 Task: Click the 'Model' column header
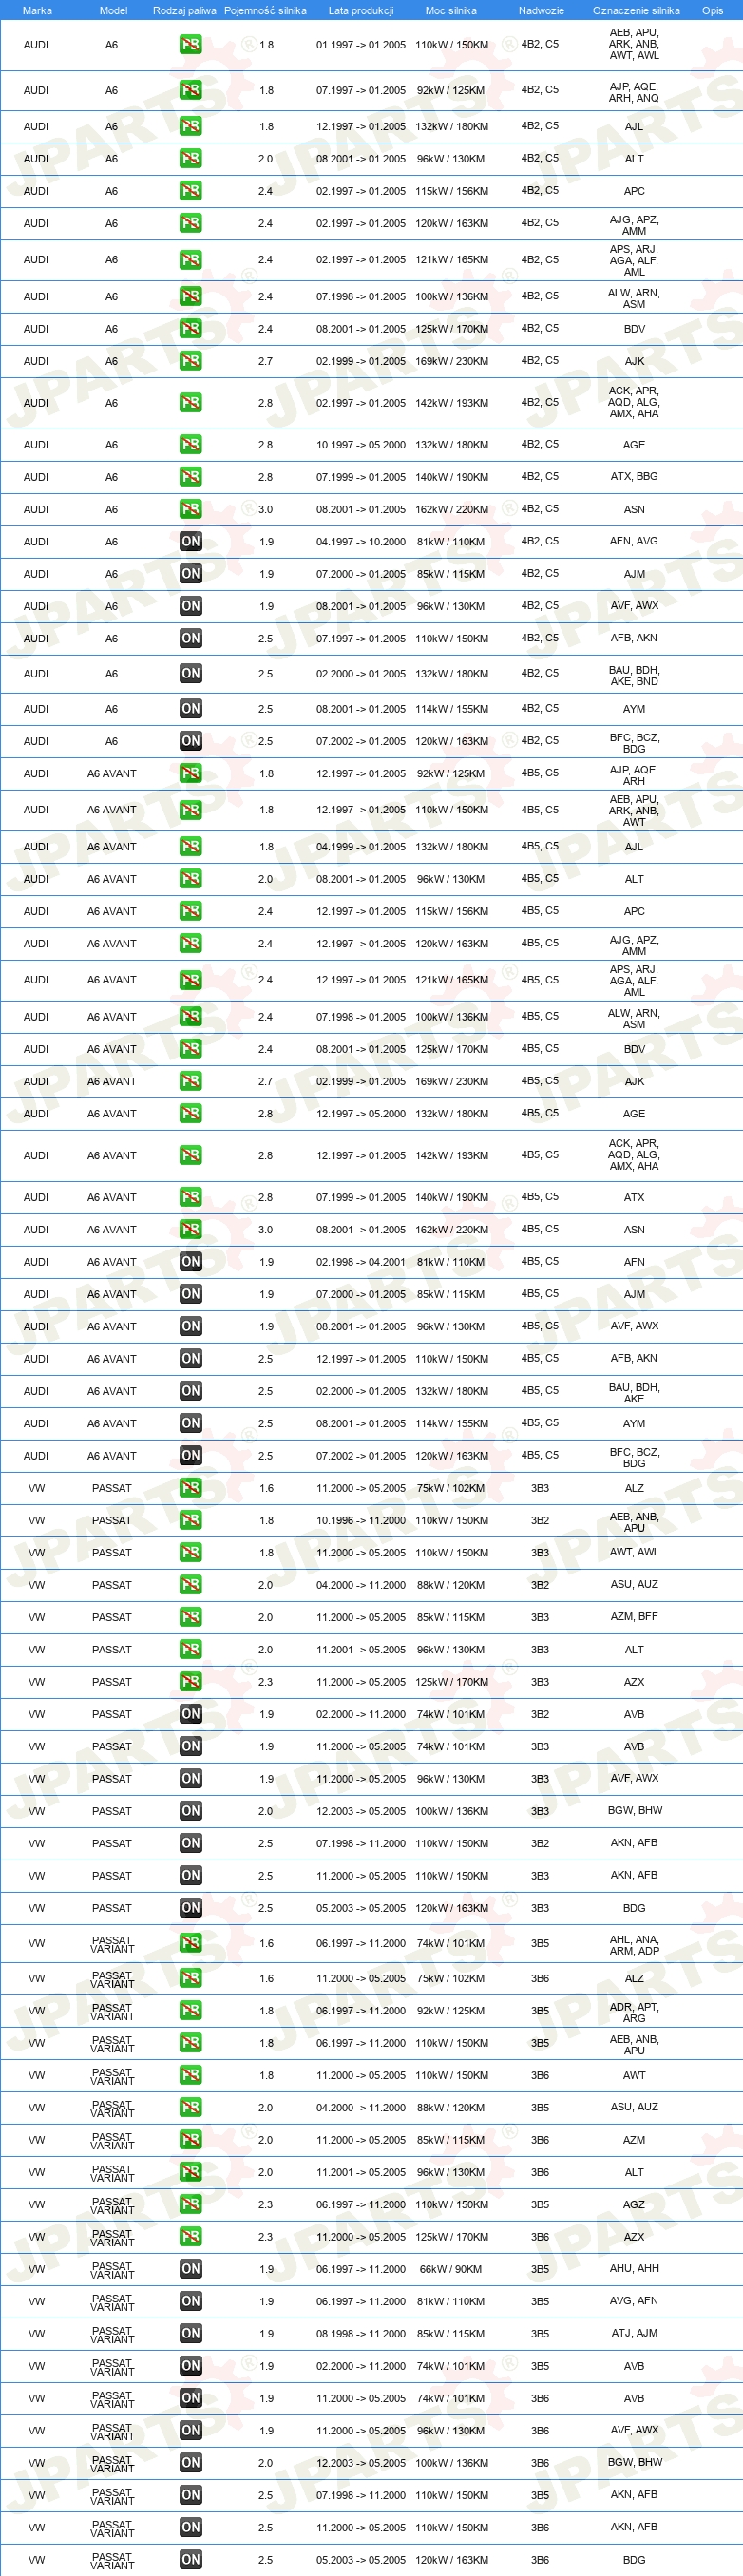click(113, 10)
